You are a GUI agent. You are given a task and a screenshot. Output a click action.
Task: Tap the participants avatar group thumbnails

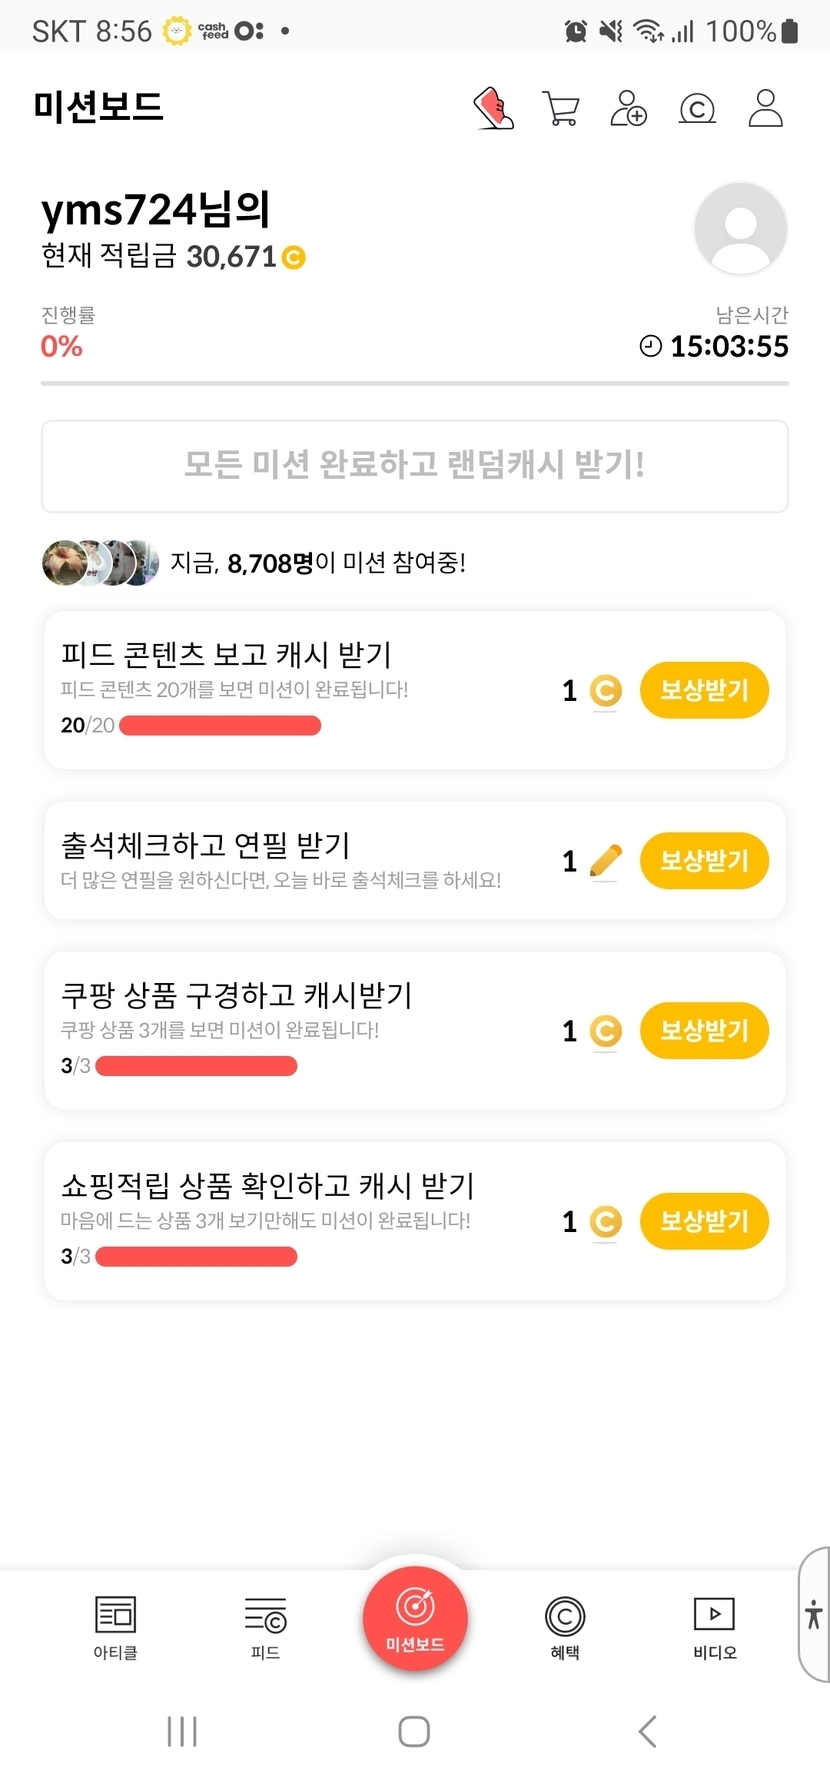[100, 563]
